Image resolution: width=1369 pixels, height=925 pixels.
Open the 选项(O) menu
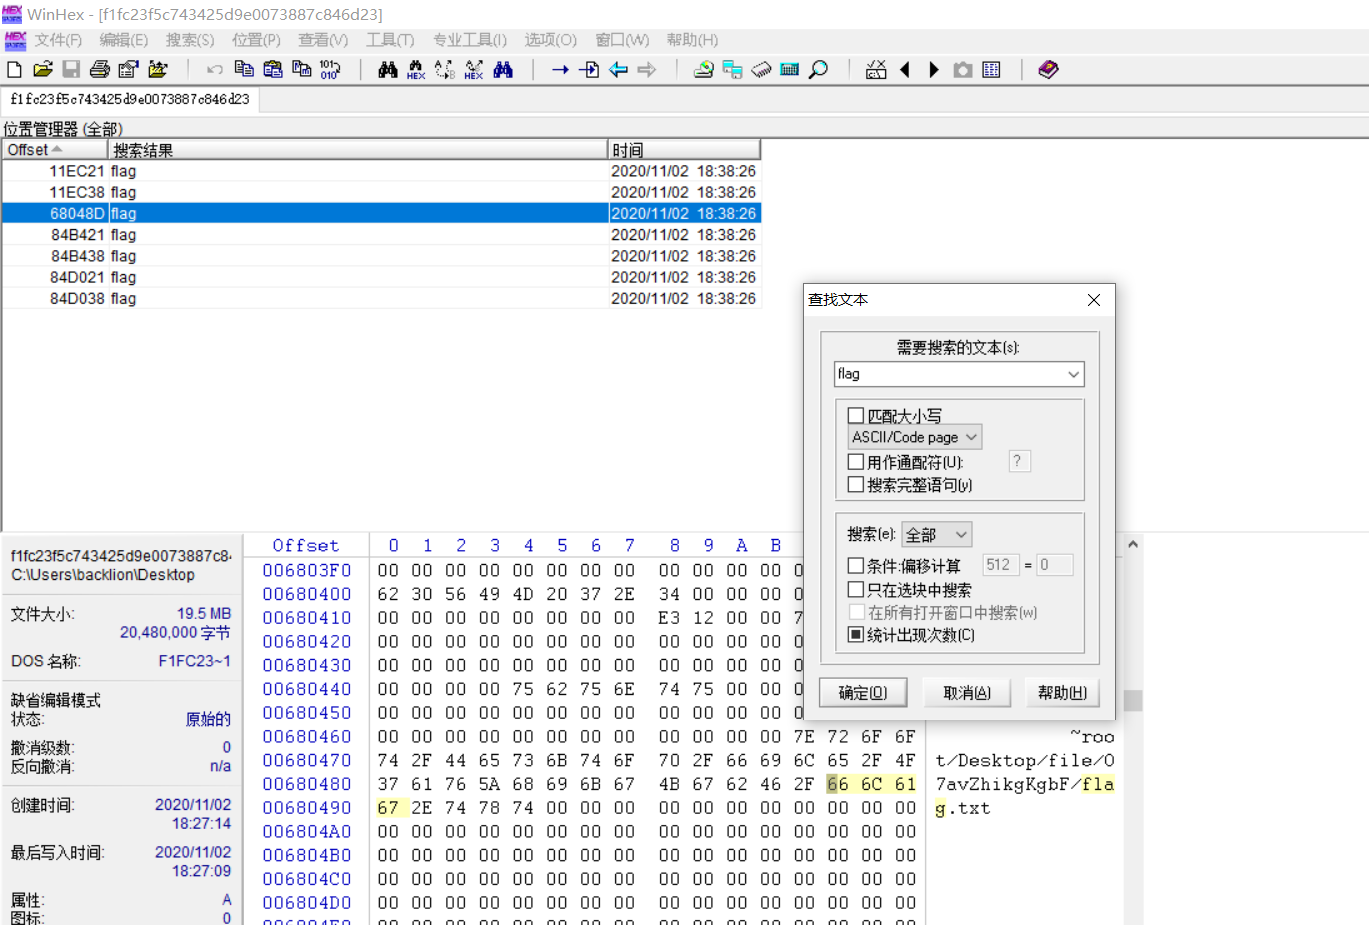(551, 40)
